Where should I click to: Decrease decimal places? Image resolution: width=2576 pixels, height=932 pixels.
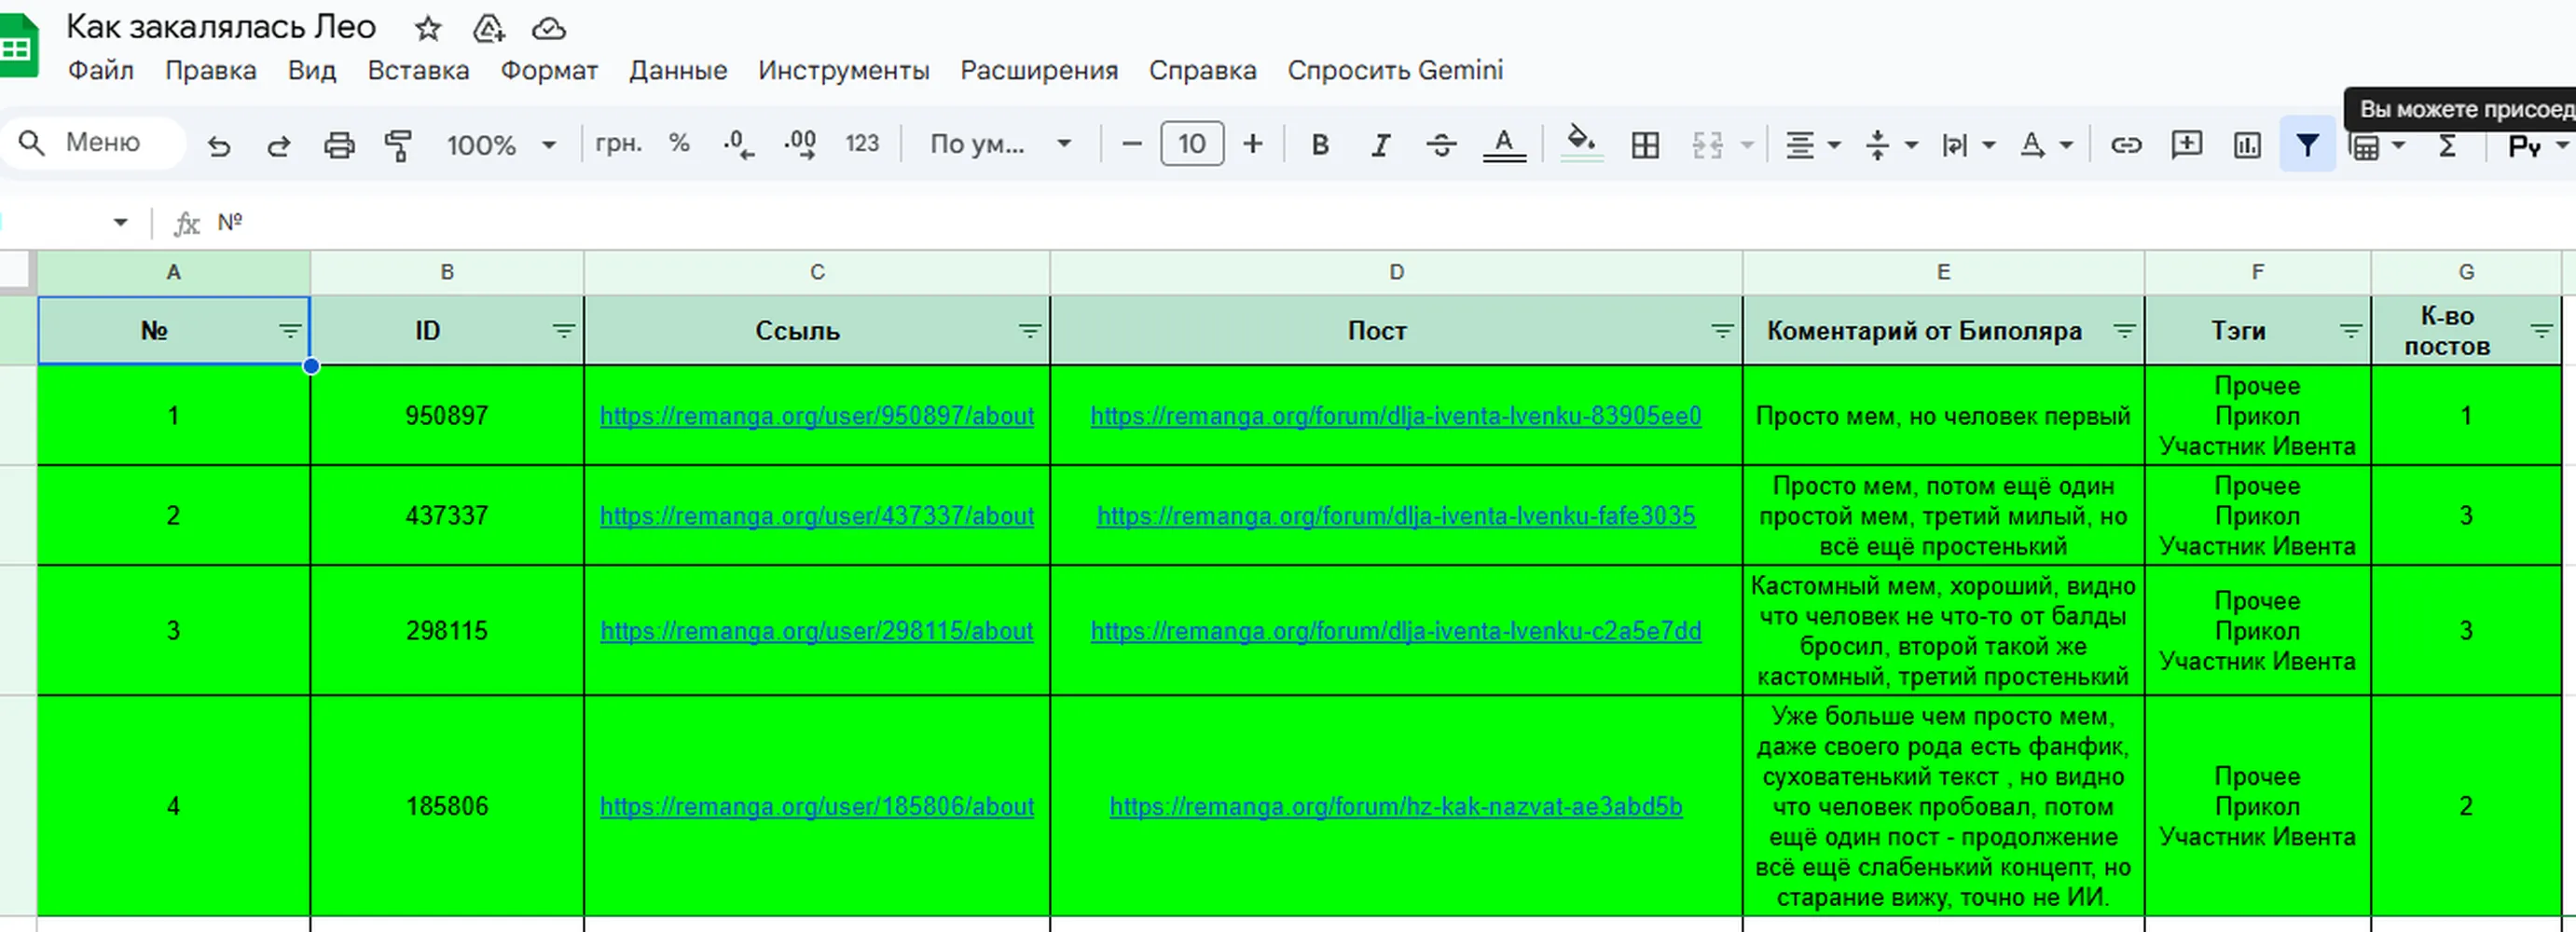(x=738, y=145)
